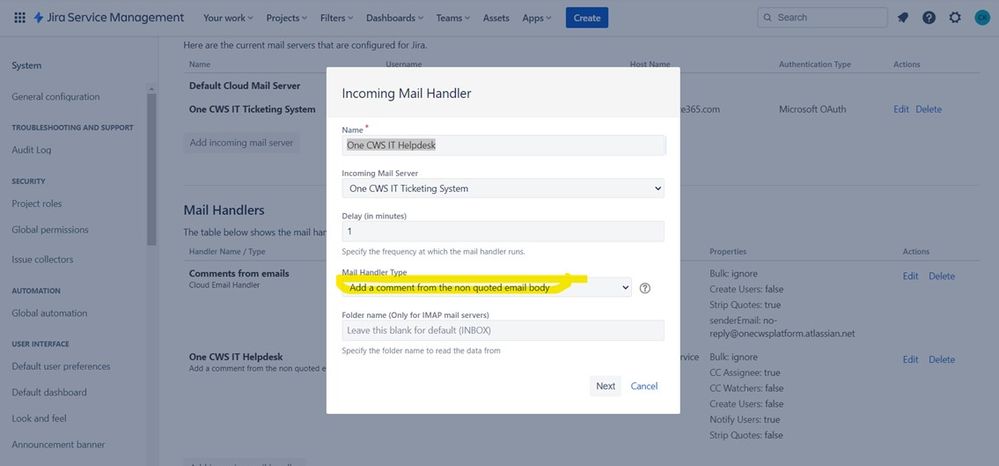Open Default user preferences in sidebar
Screen dimensions: 999x466
click(61, 367)
